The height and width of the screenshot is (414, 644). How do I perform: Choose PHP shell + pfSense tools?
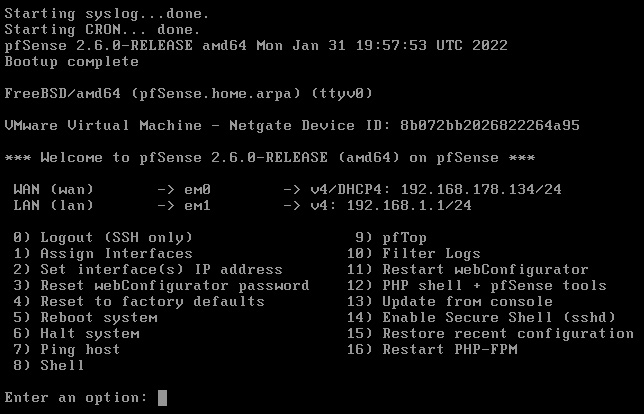point(477,286)
